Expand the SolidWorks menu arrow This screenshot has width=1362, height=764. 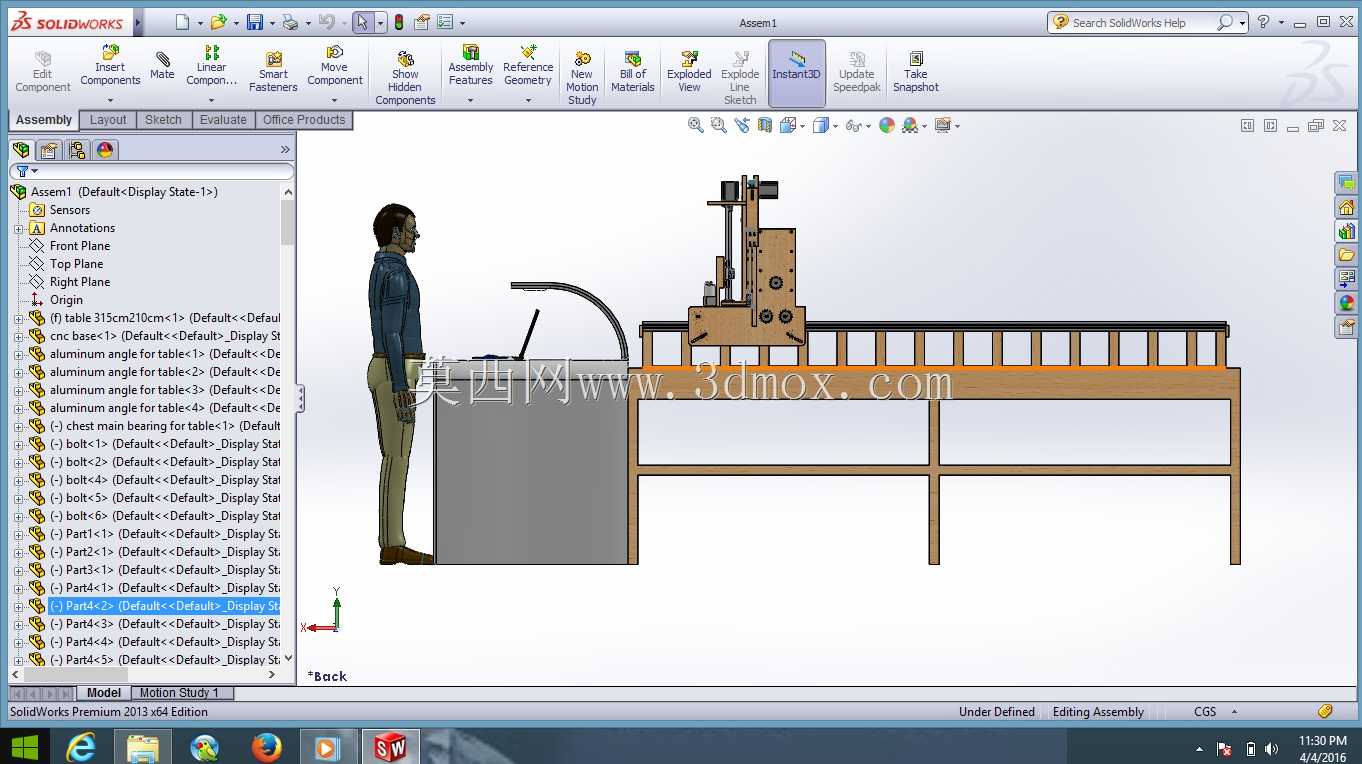tap(138, 22)
